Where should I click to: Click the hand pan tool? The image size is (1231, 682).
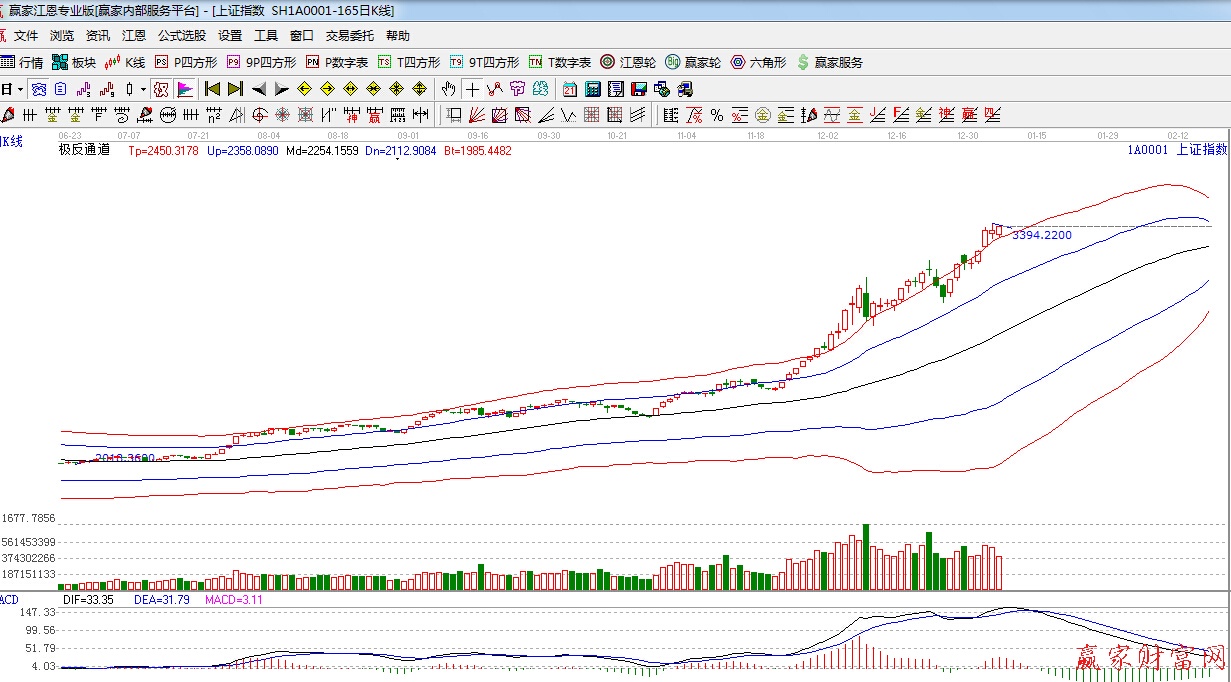(449, 89)
